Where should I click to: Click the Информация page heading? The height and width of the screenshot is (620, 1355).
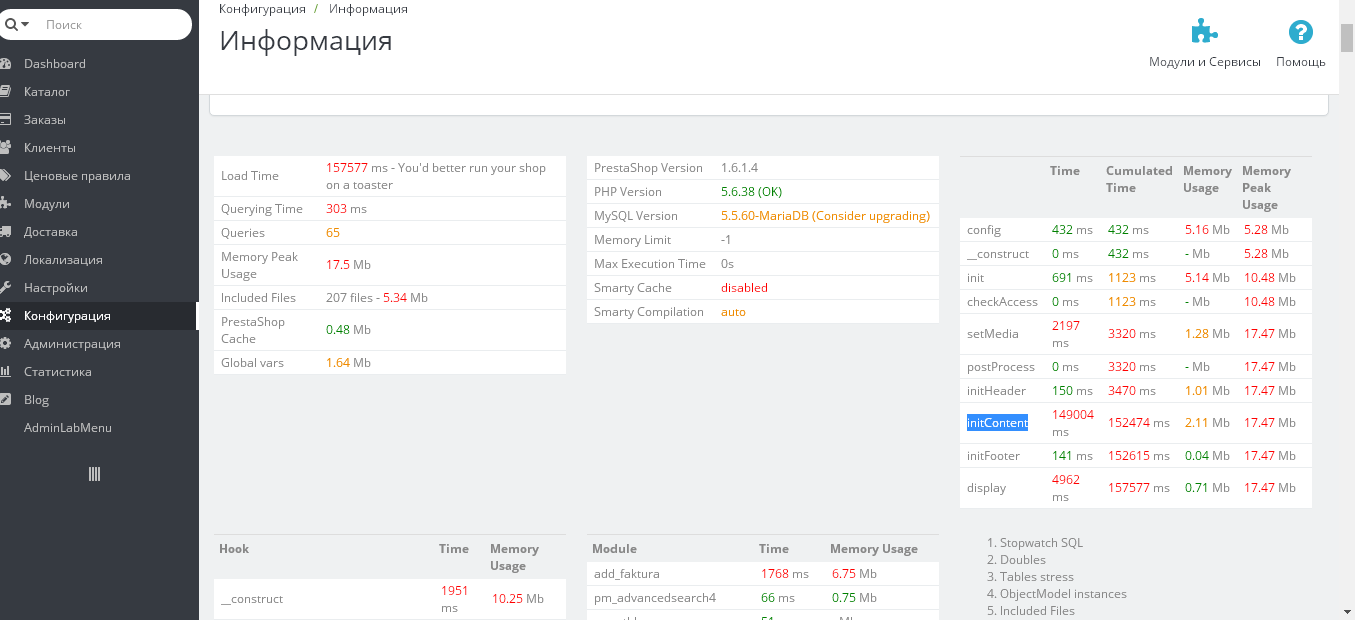[x=306, y=41]
